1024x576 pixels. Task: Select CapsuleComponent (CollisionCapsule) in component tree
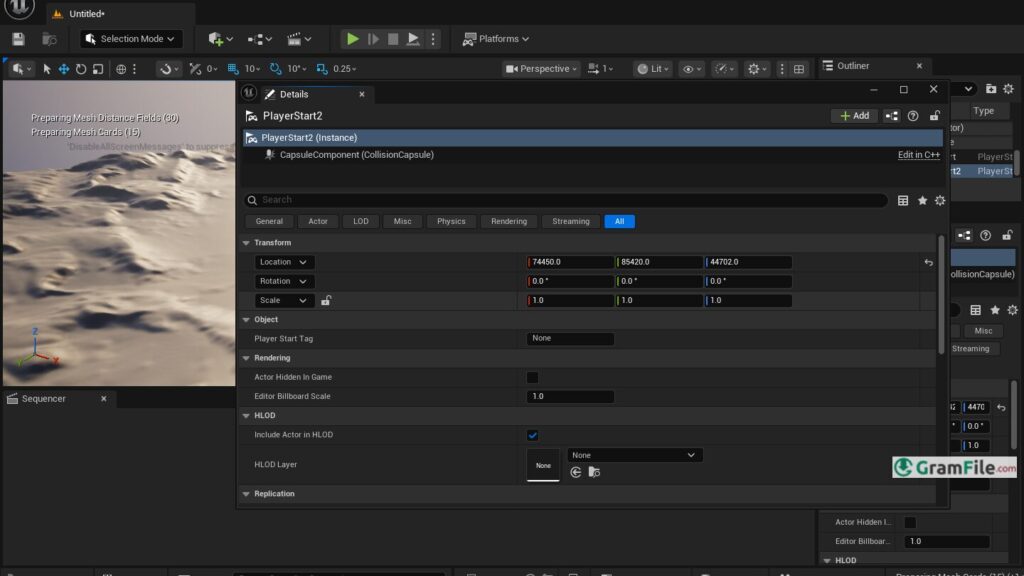pos(357,155)
